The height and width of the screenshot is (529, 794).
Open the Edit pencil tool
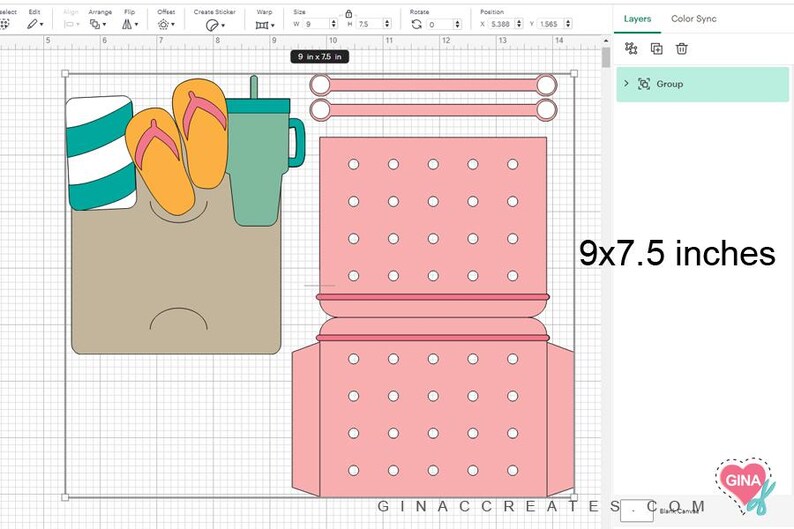coord(34,24)
